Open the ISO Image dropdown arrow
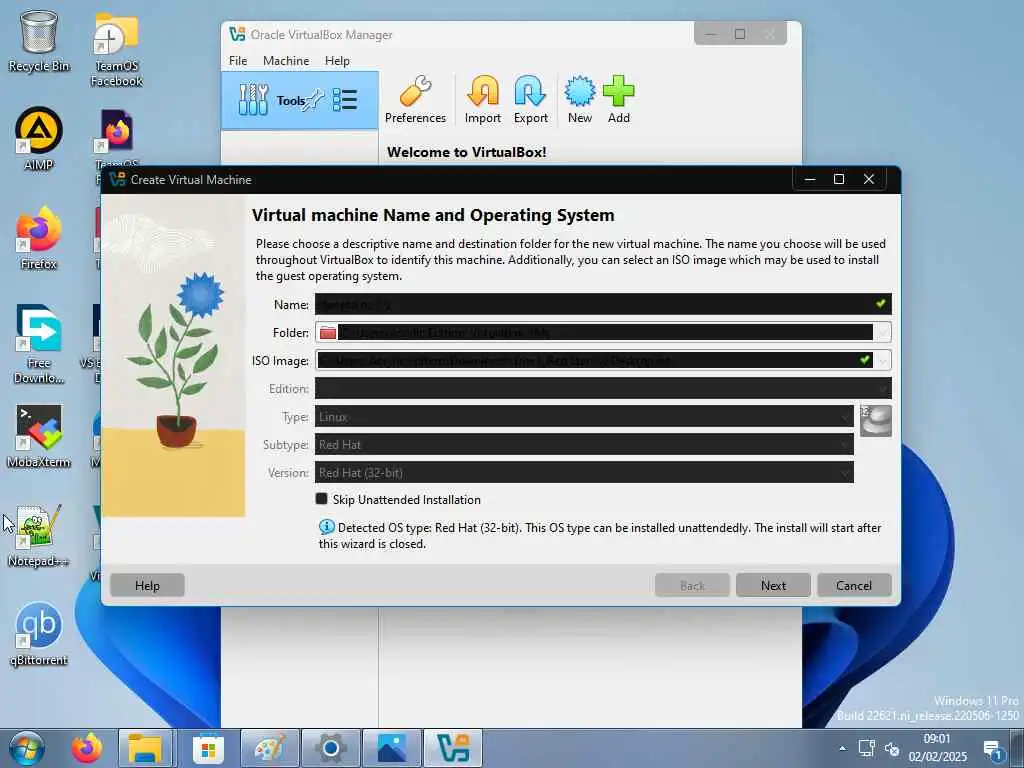 [883, 360]
